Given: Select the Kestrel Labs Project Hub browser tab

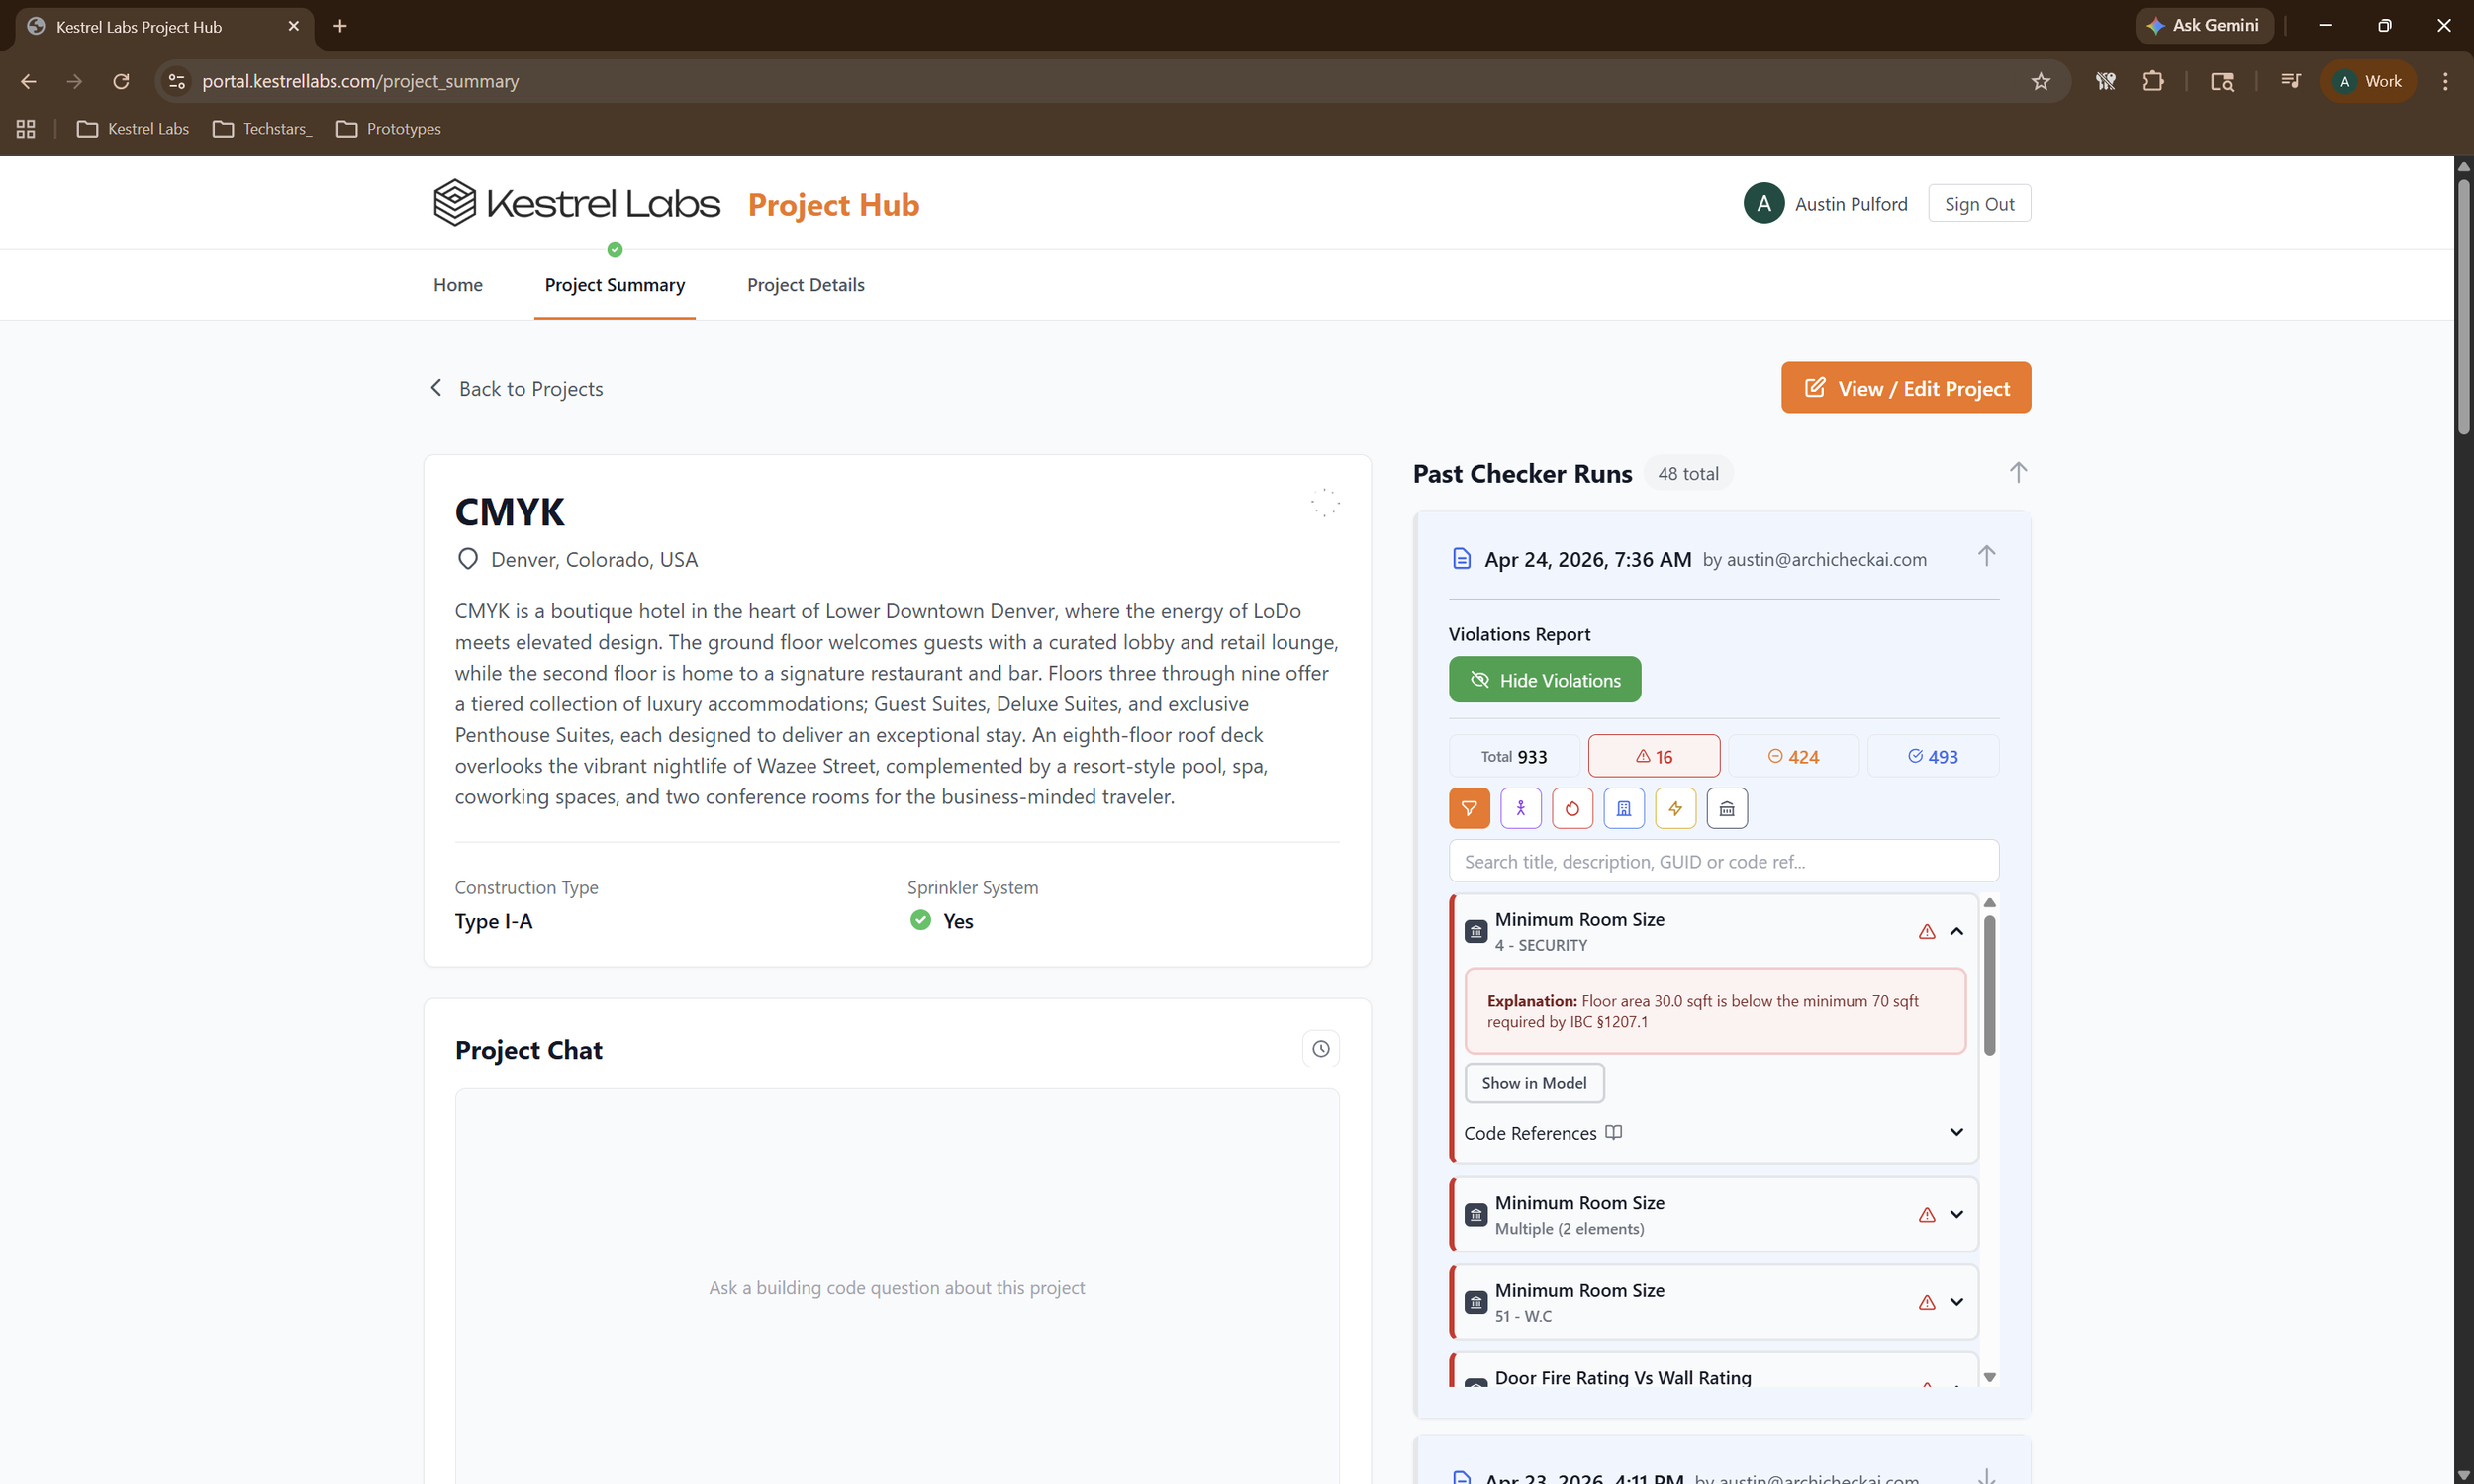Looking at the screenshot, I should coord(164,27).
